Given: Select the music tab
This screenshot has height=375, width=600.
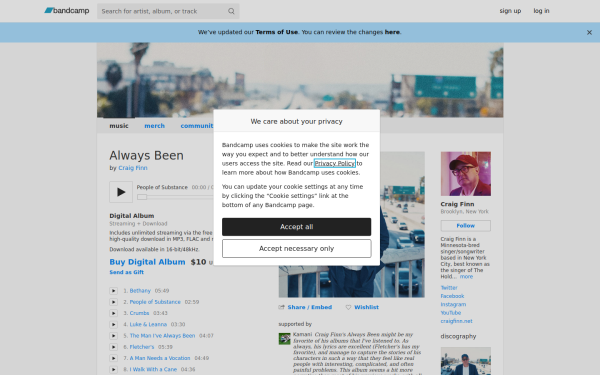Looking at the screenshot, I should click(119, 126).
